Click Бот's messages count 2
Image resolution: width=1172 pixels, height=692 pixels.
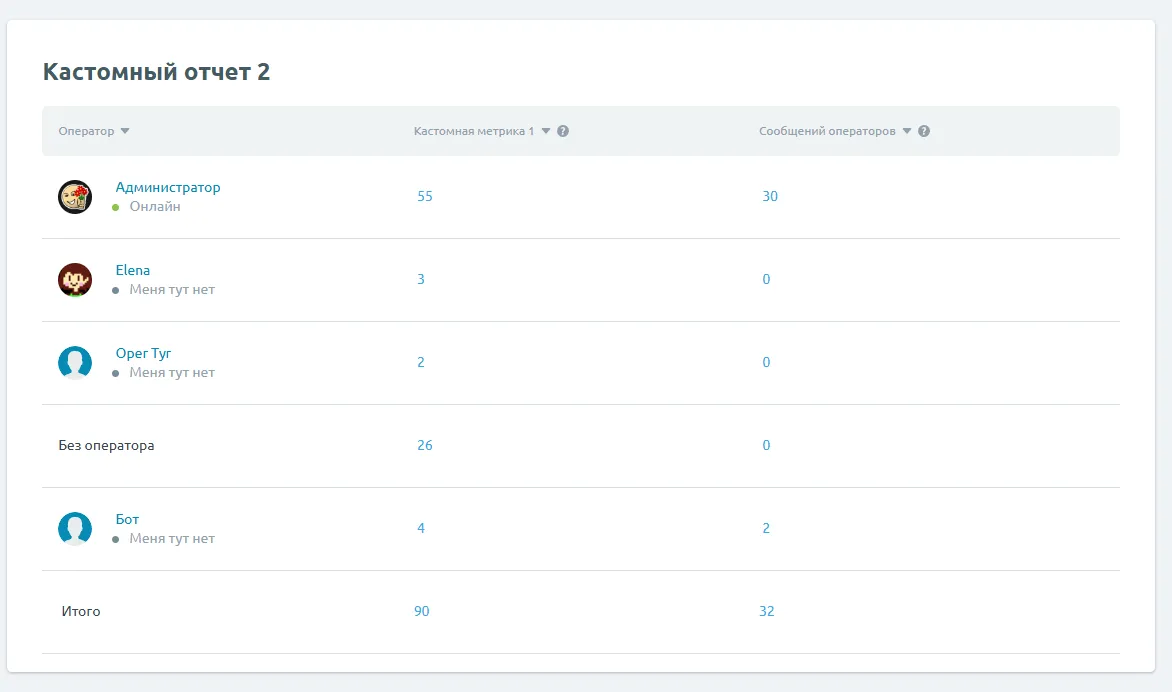766,528
